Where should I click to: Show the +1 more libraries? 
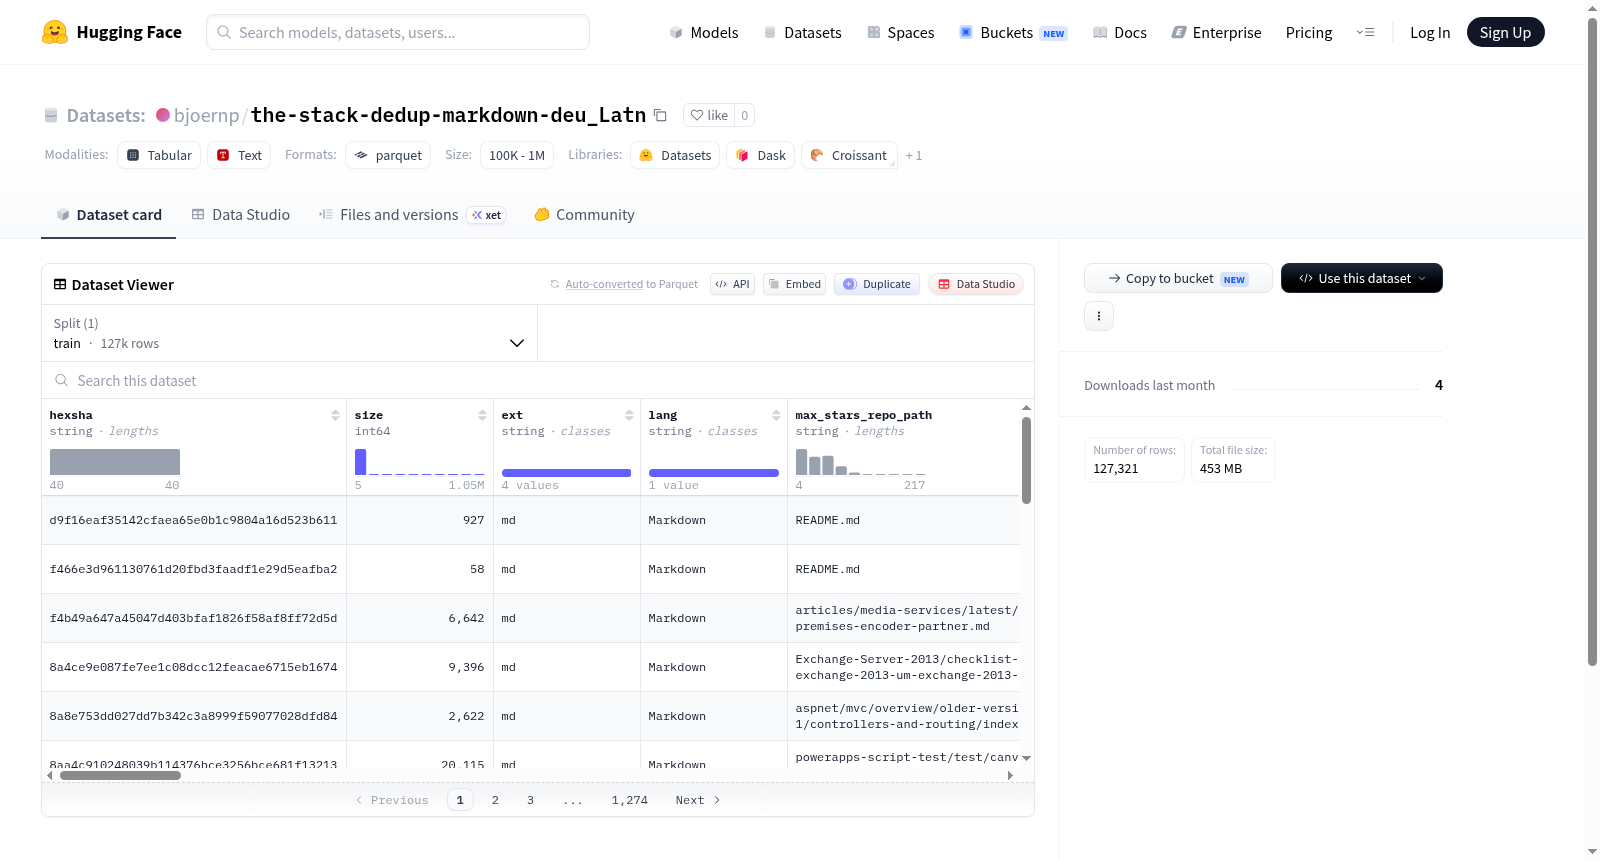tap(914, 155)
